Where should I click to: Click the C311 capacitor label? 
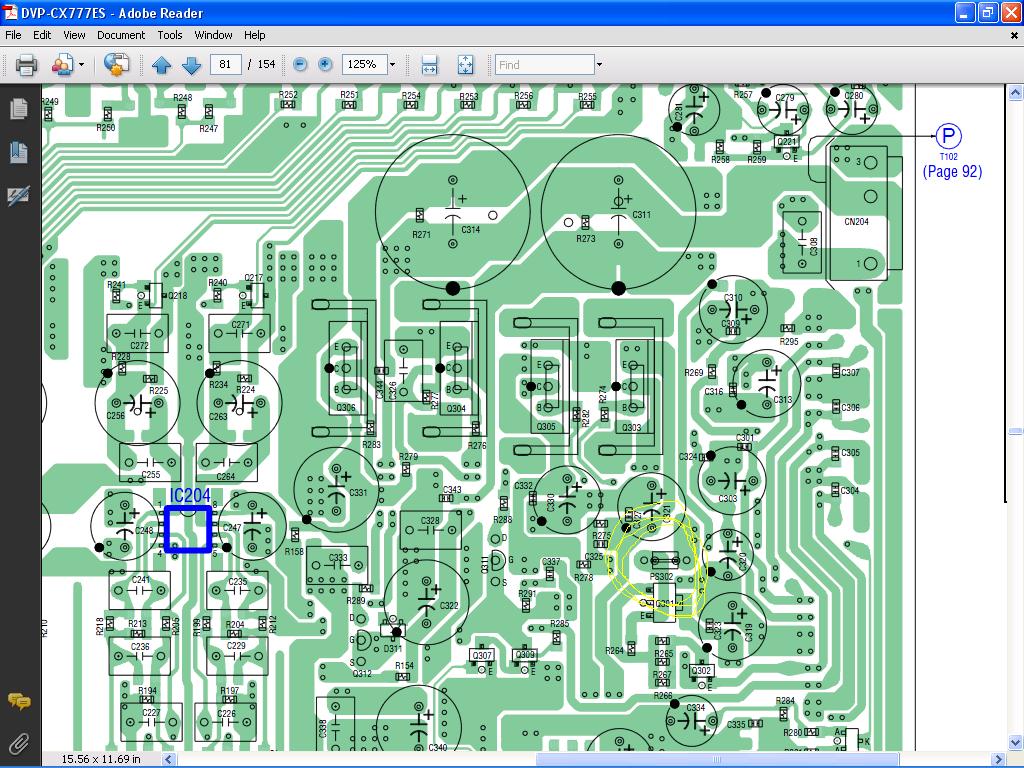[x=641, y=214]
